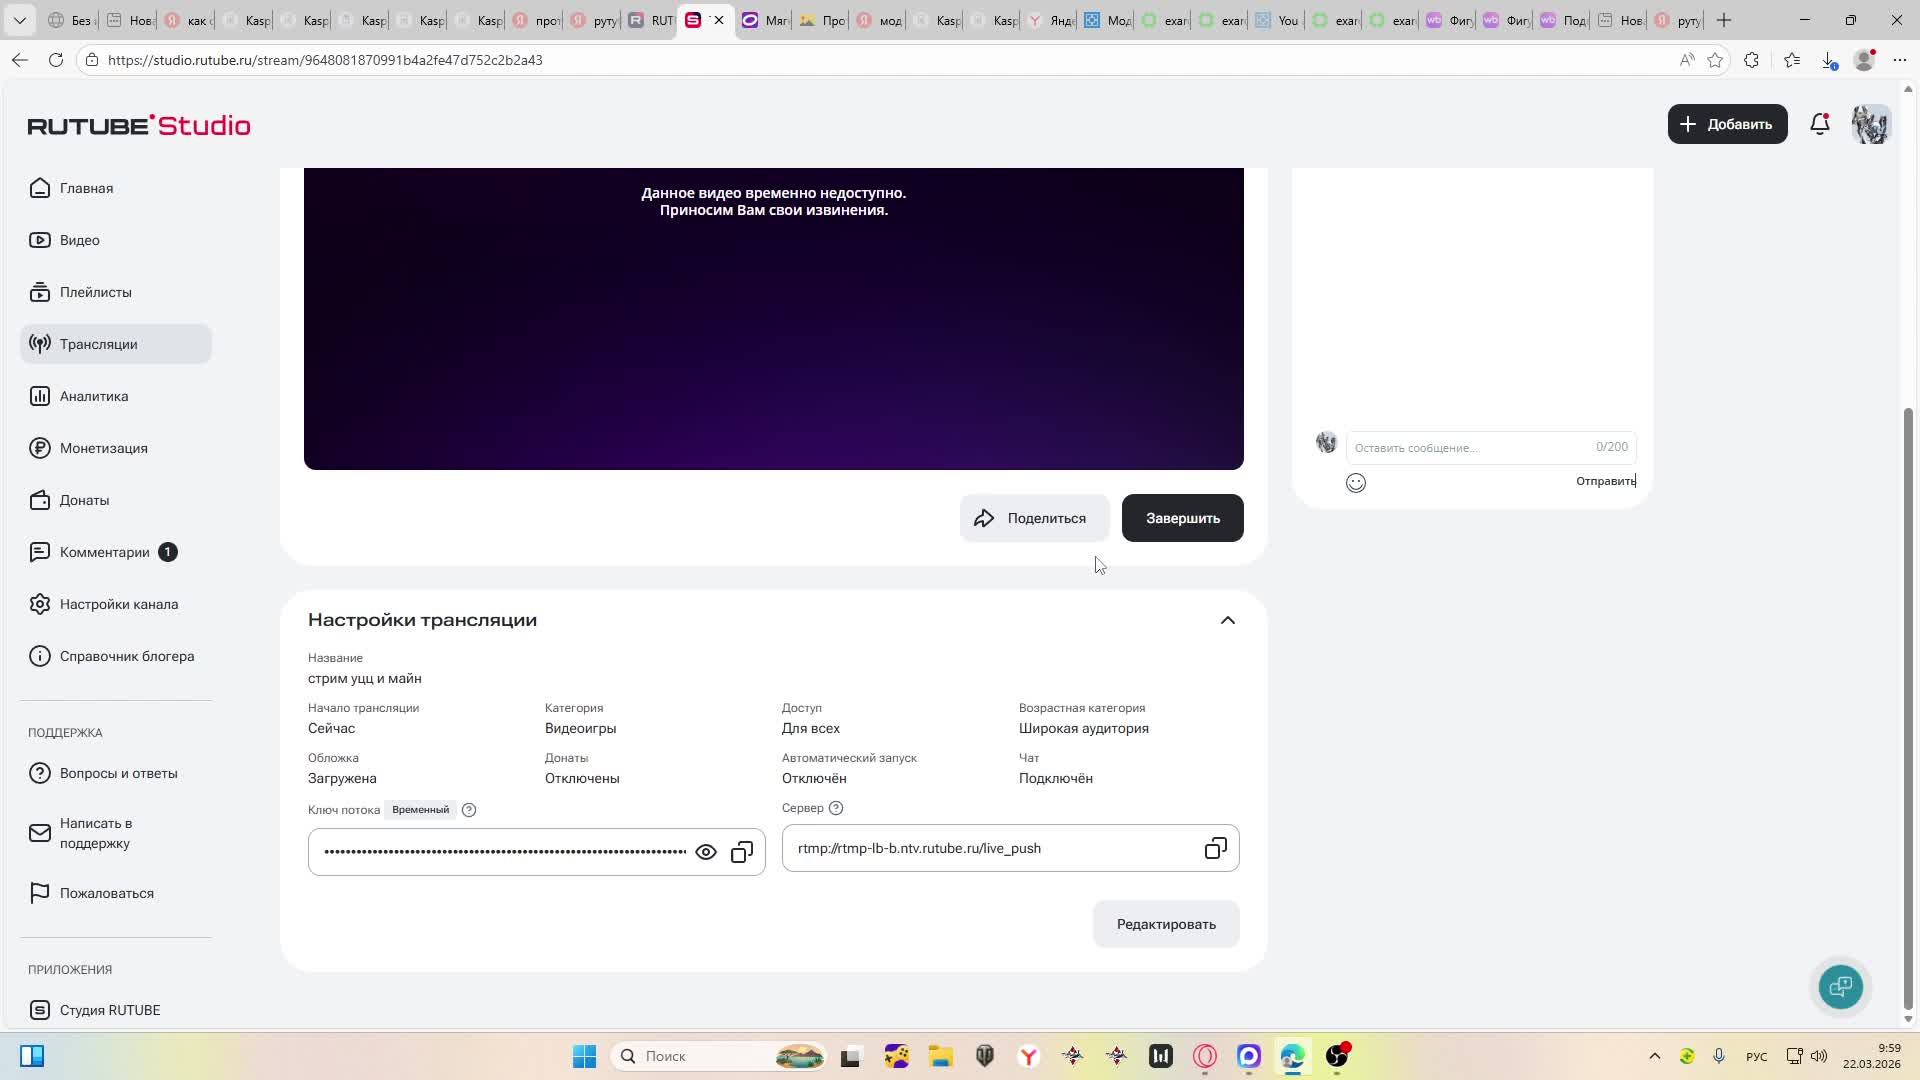Open browser tab list dropdown
This screenshot has height=1080, width=1920.
click(x=19, y=20)
